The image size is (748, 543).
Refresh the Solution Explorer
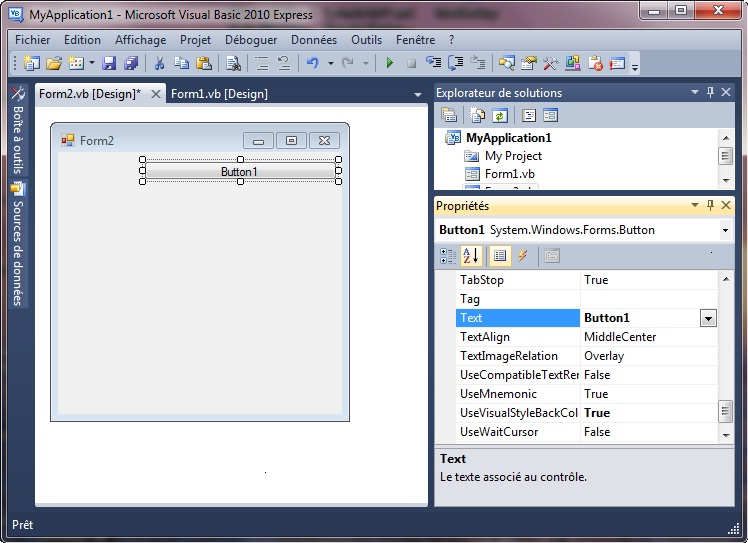tap(499, 115)
